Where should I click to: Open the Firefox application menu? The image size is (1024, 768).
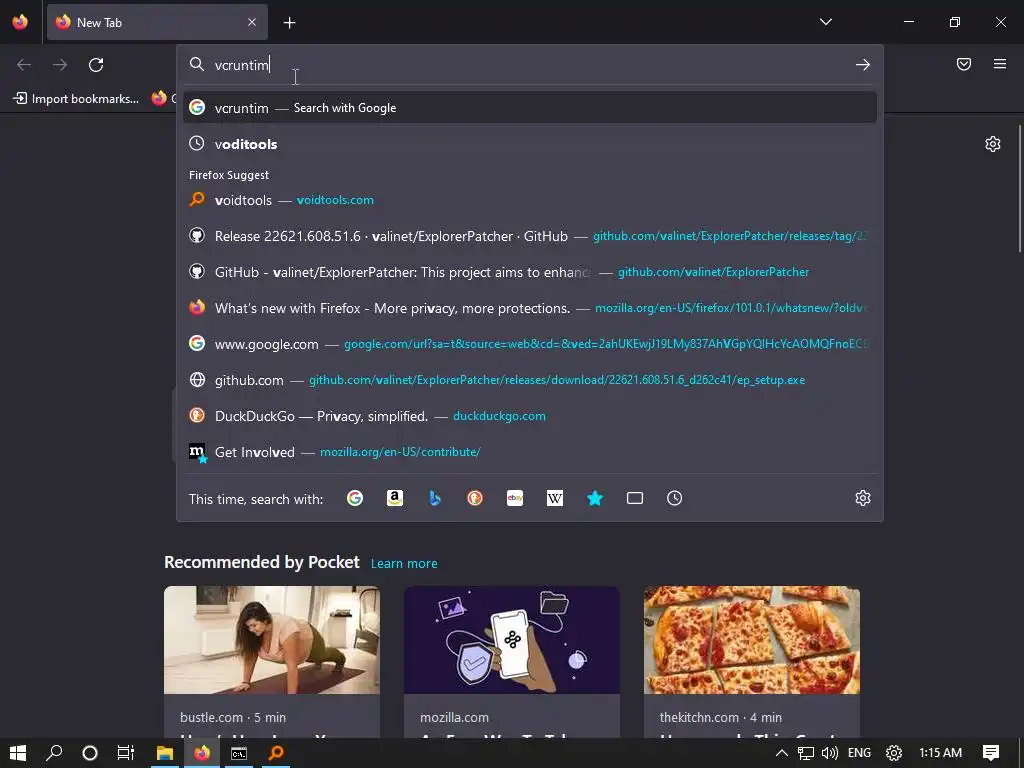[1000, 64]
